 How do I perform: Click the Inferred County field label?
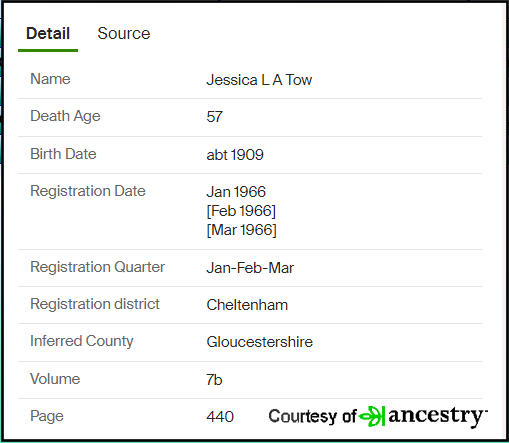(82, 341)
